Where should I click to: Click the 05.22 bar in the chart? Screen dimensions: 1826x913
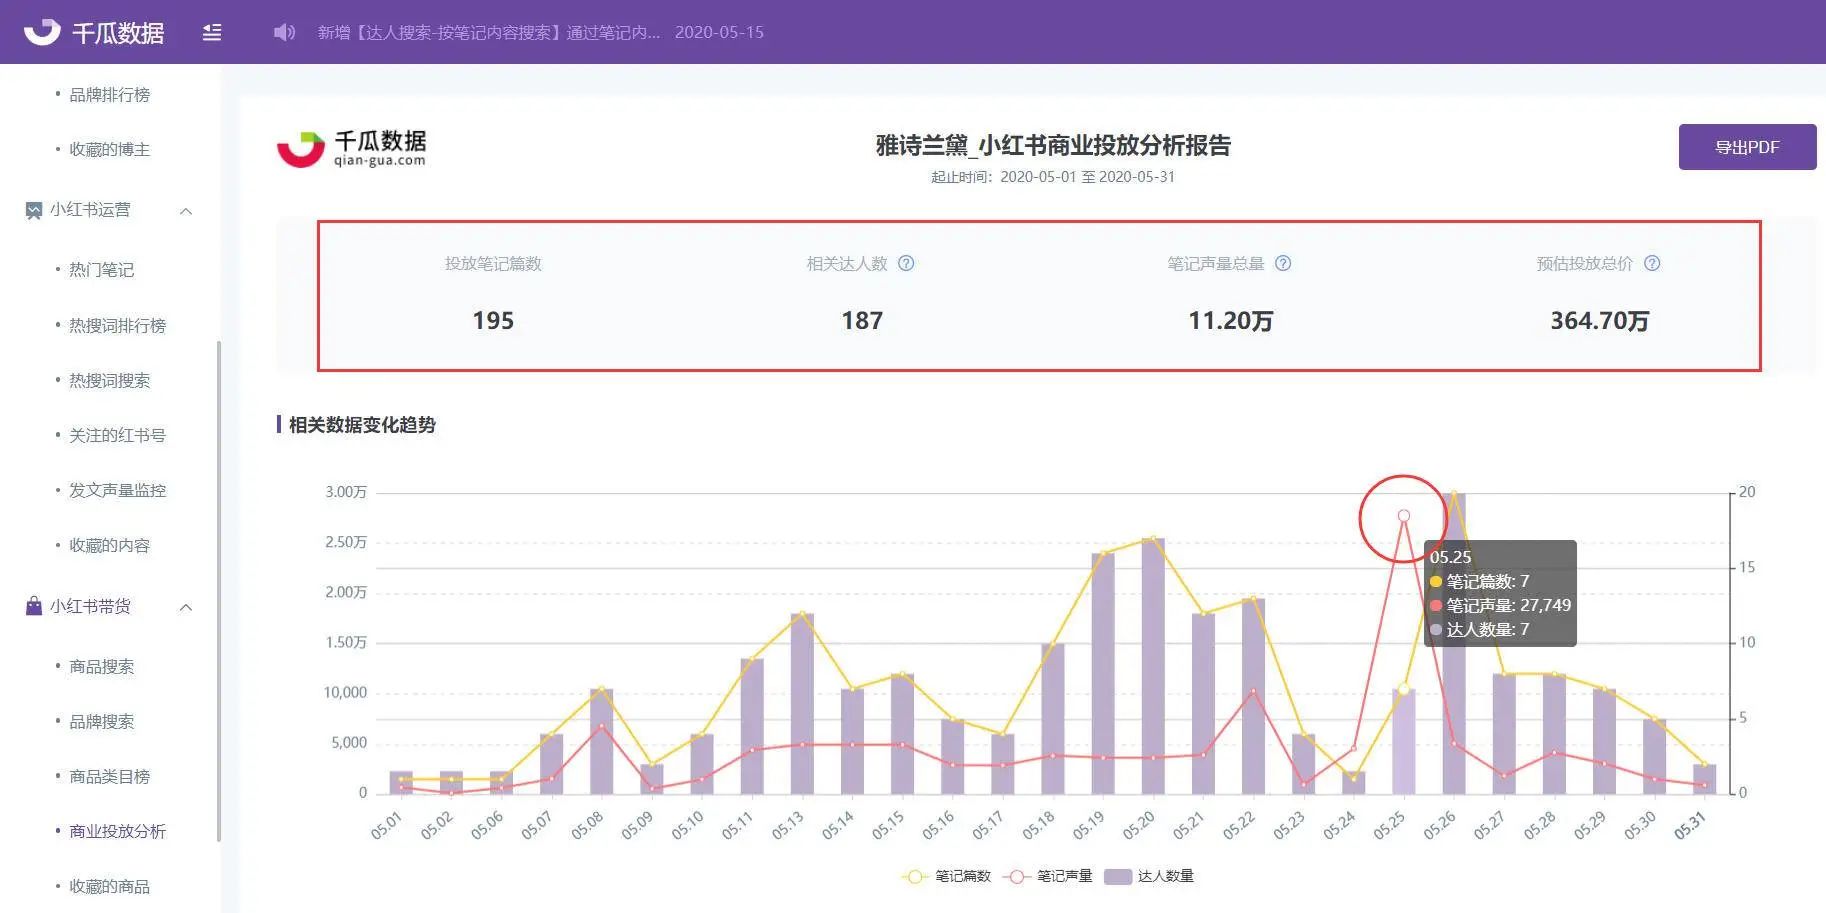1253,696
